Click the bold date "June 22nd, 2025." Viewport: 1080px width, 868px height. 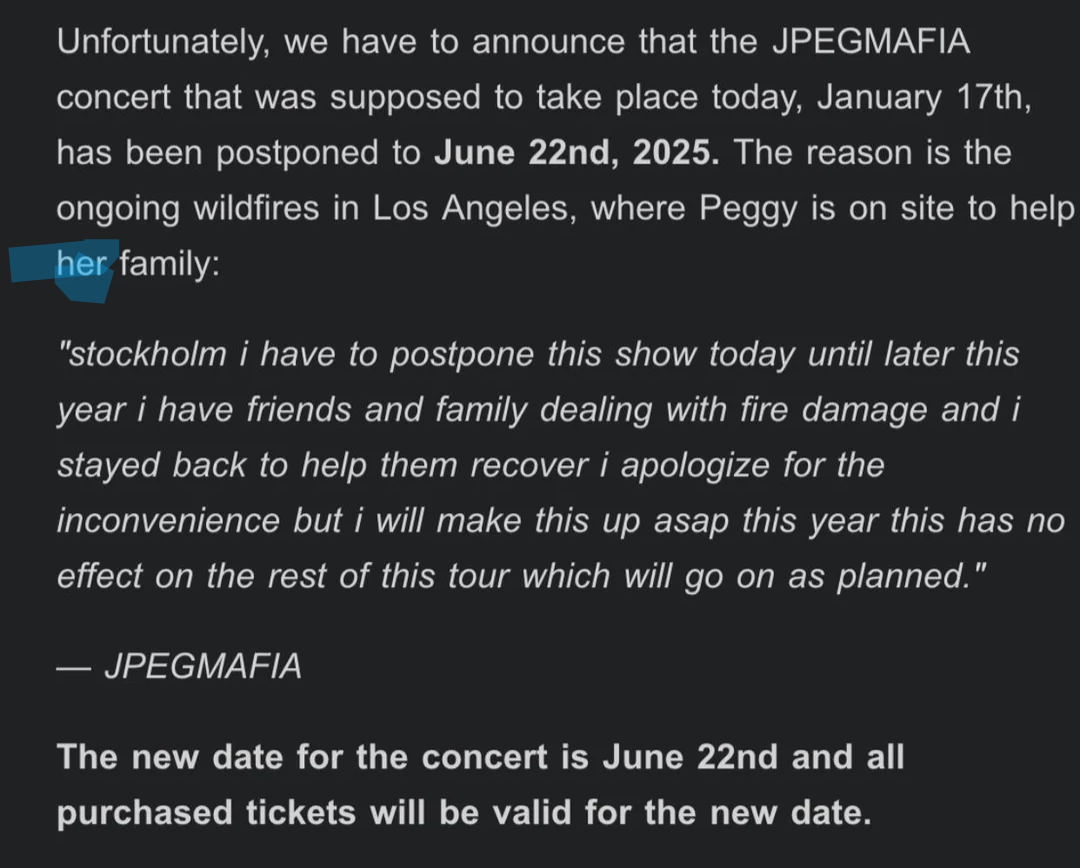tap(577, 152)
